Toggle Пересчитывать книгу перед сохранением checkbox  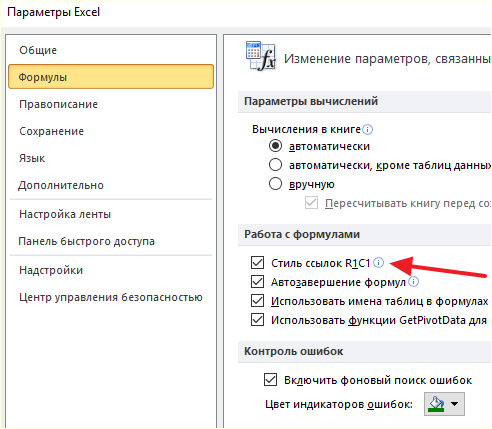click(311, 203)
